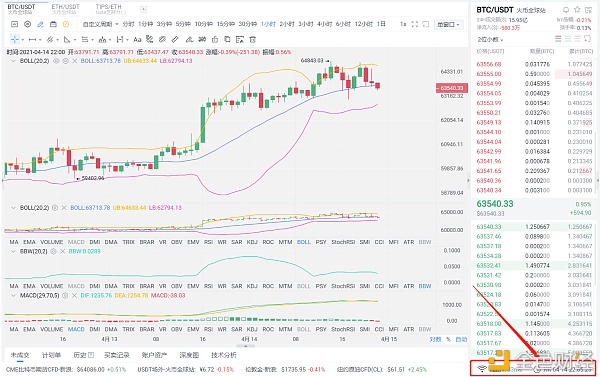
Task: Select the price range measure tool
Action: click(120, 39)
